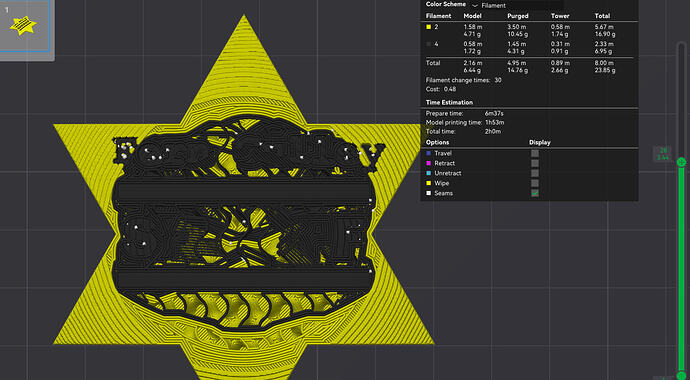
Task: Click the cyan Unretract color swatch
Action: click(429, 173)
